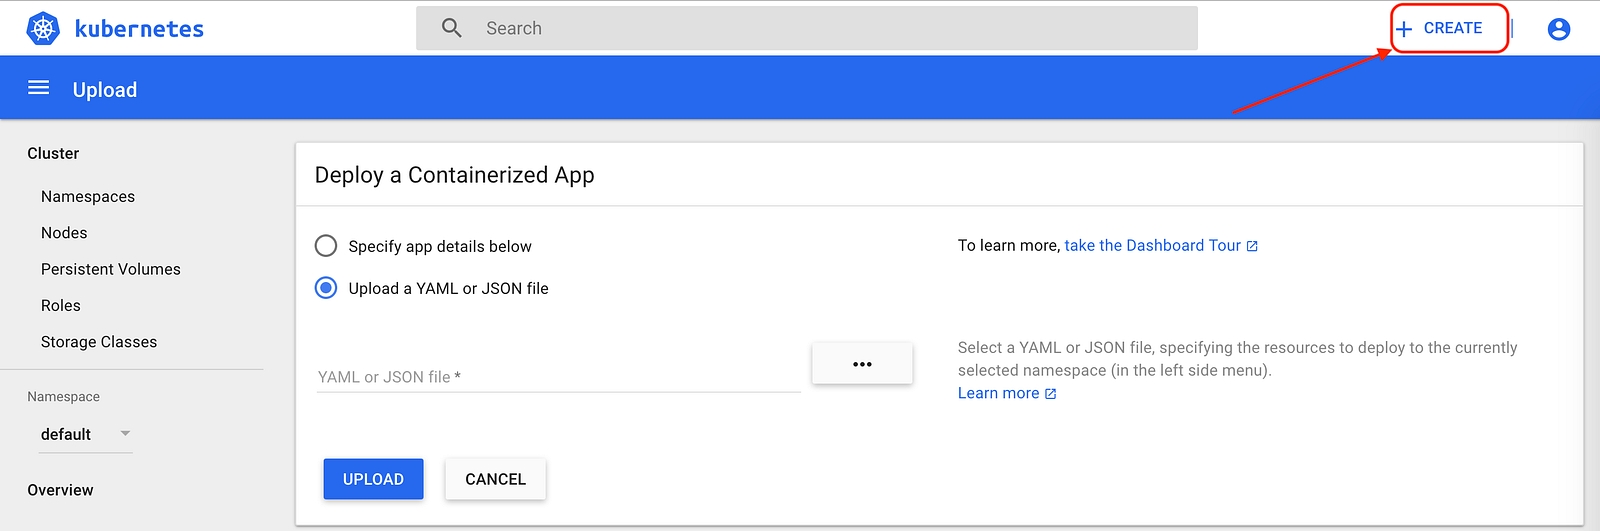Screen dimensions: 1600x531
Task: Open the user account profile icon
Action: [x=1558, y=29]
